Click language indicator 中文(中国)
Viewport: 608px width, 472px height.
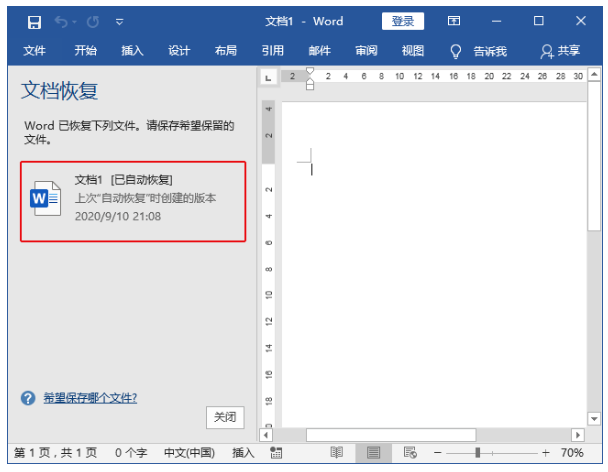(189, 453)
